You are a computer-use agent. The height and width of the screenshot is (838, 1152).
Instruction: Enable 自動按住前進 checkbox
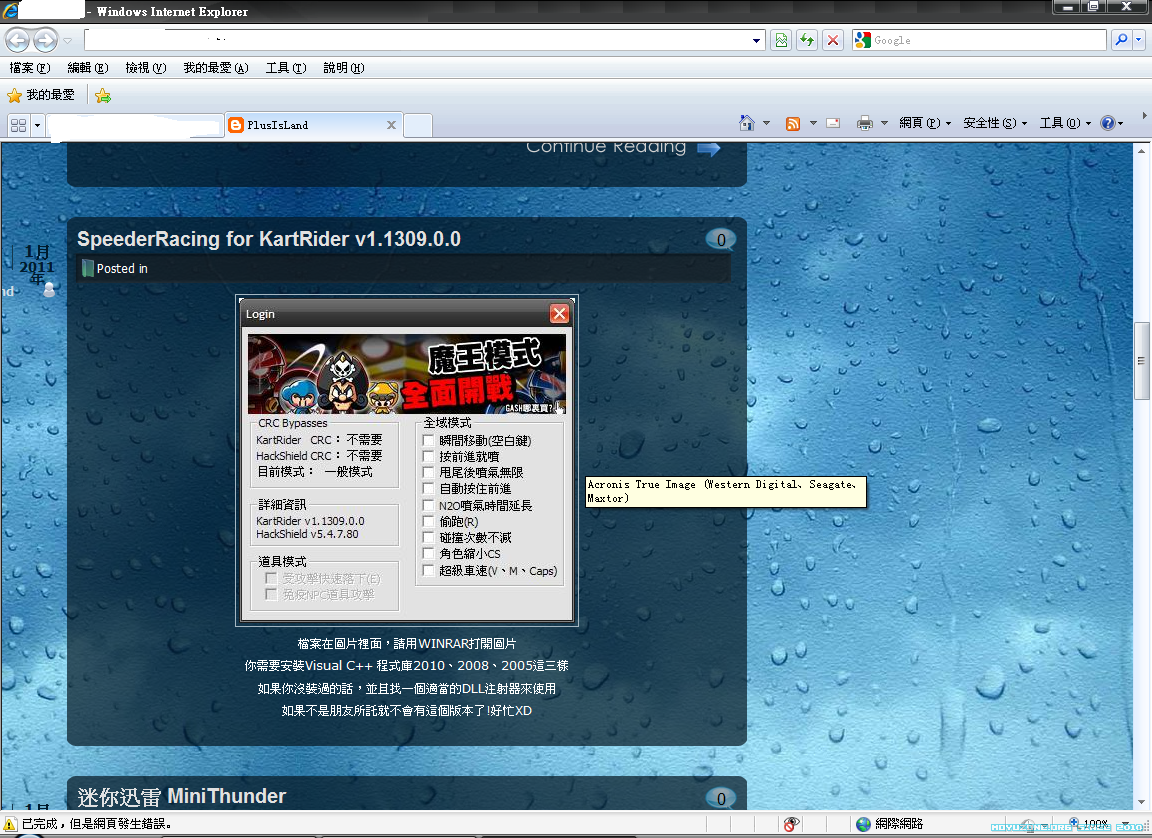(429, 488)
